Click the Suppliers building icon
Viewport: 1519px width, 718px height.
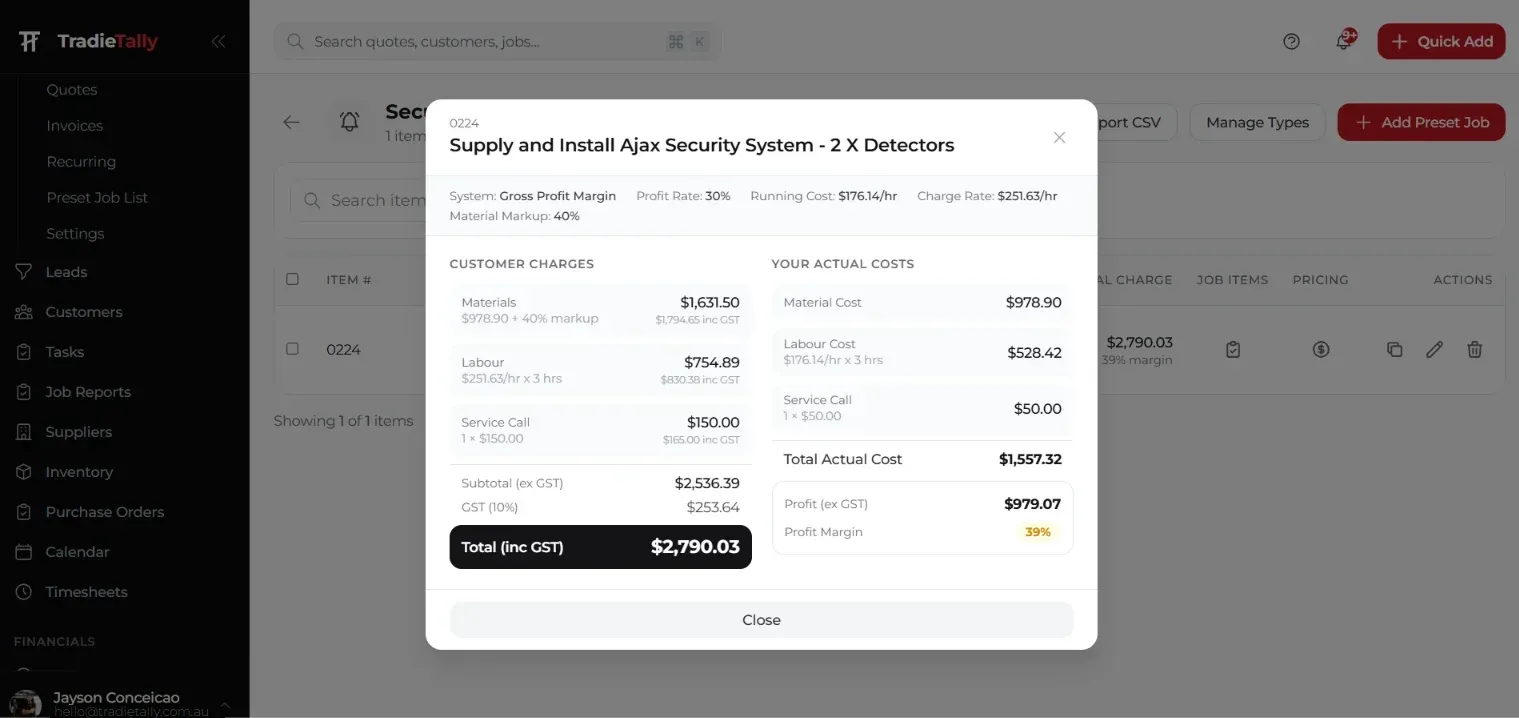(x=24, y=431)
